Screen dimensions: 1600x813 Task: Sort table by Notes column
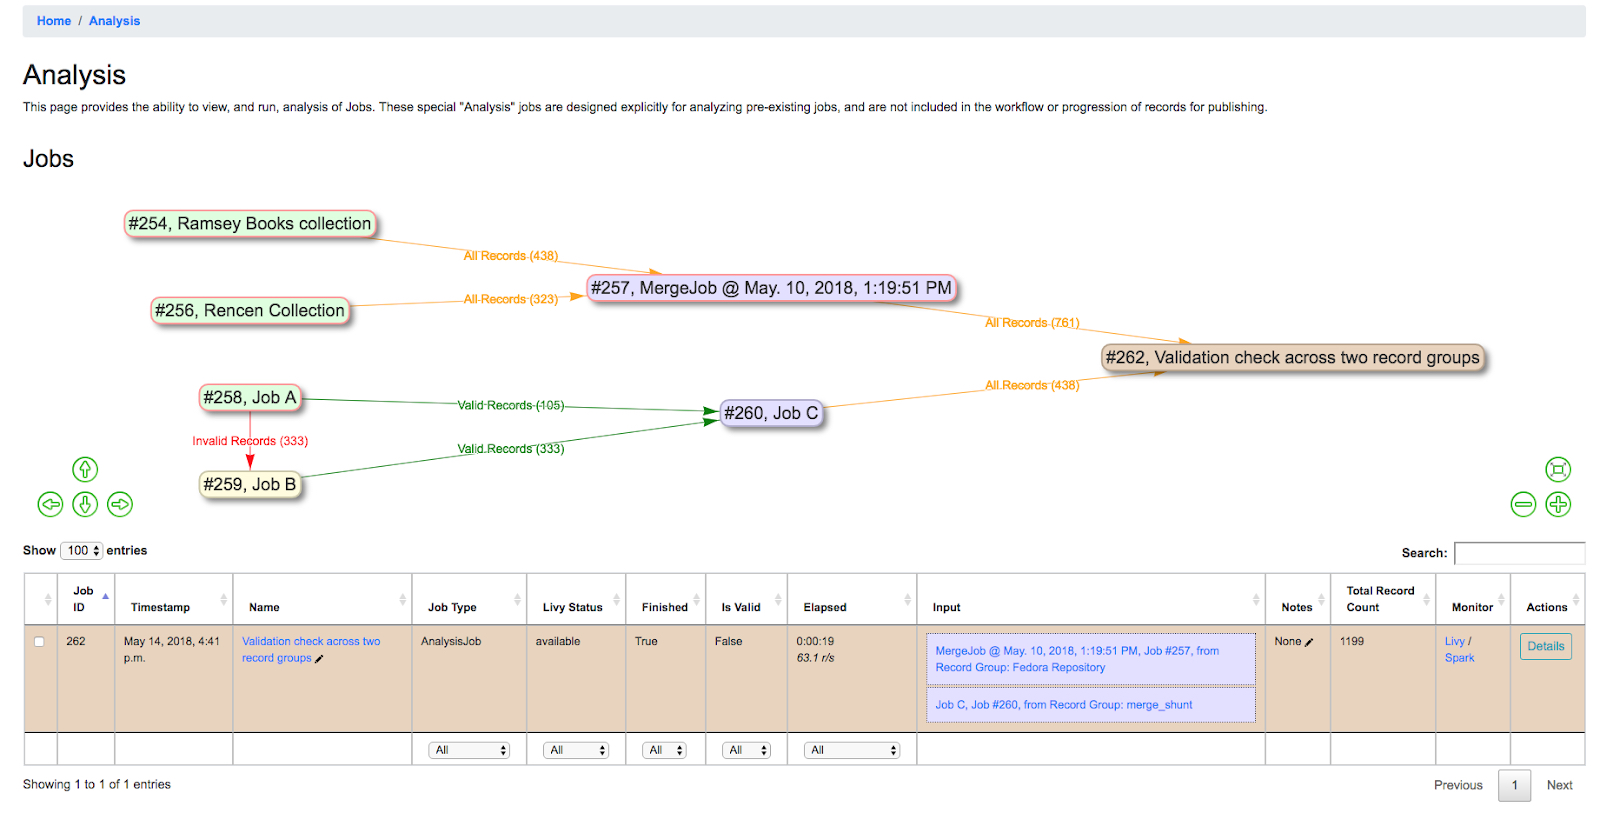pyautogui.click(x=1297, y=600)
